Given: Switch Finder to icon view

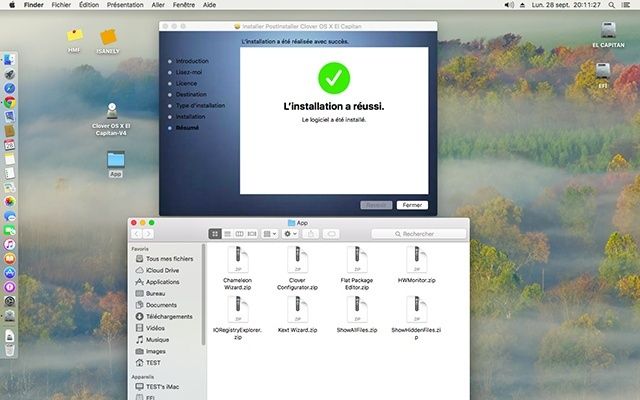Looking at the screenshot, I should point(215,234).
